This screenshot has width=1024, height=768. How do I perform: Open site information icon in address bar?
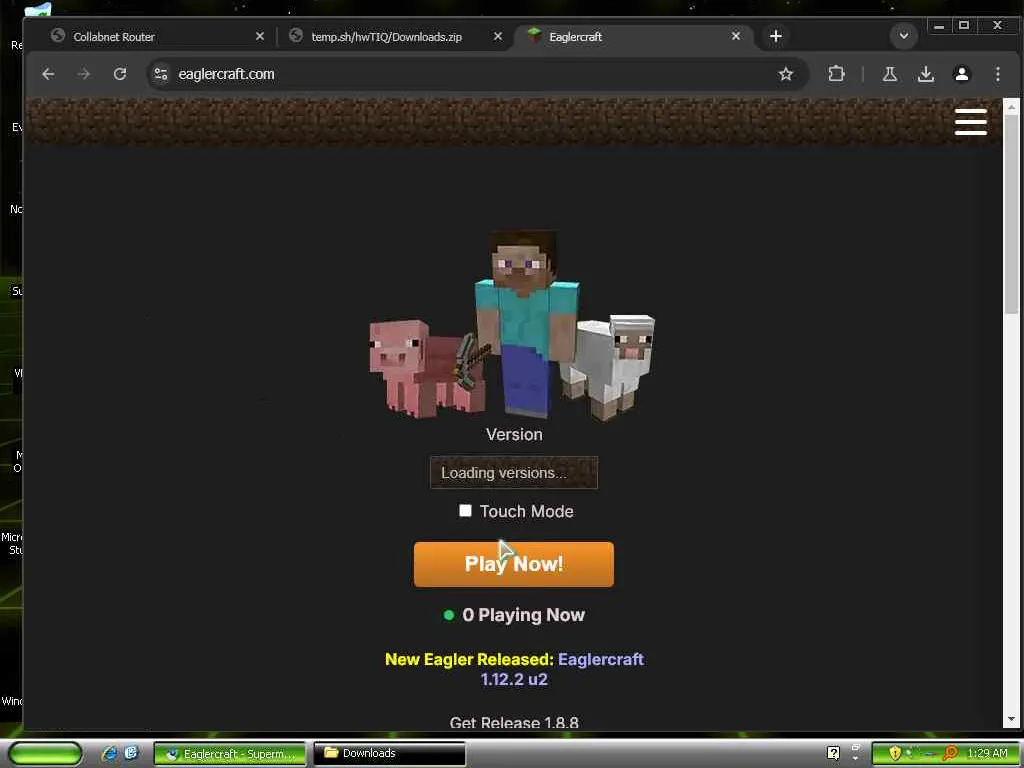point(161,74)
